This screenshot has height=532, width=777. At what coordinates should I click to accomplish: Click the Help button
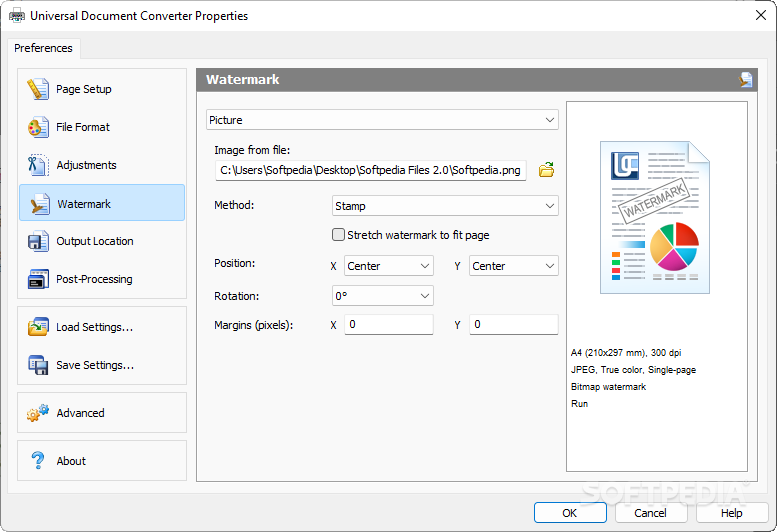click(x=731, y=513)
